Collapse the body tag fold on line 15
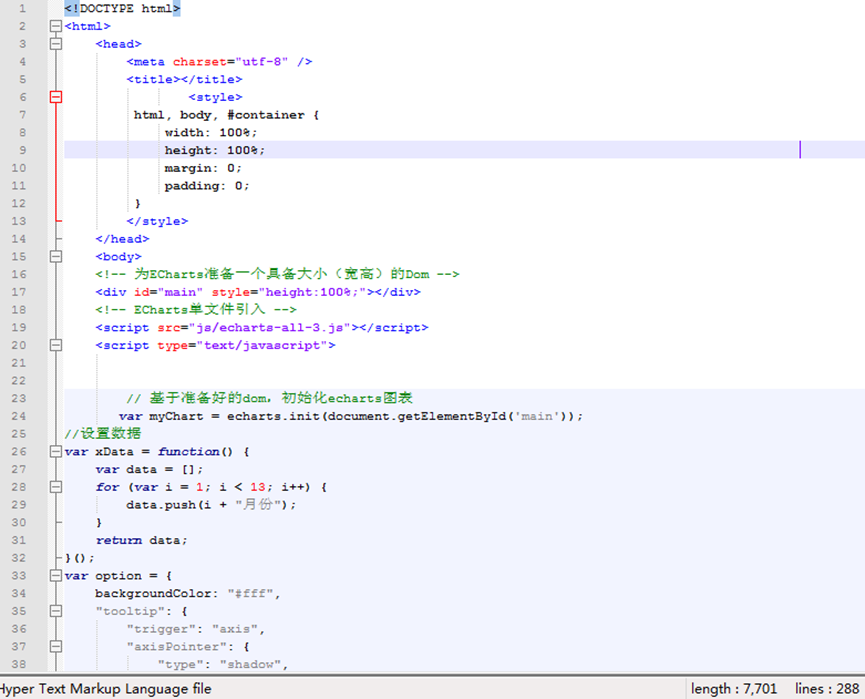 pos(56,257)
